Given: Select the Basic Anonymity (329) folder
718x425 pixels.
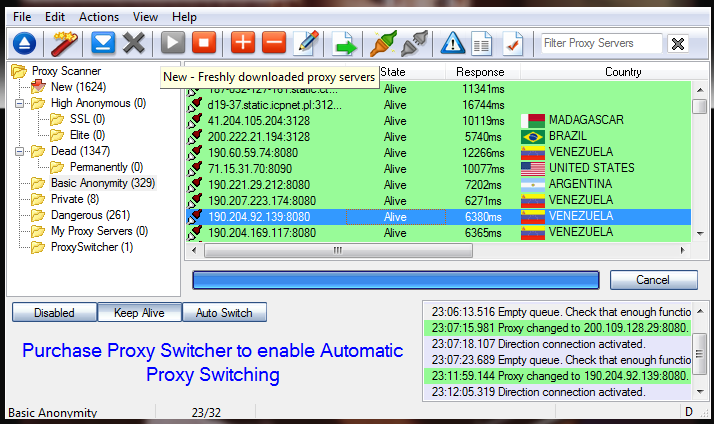Looking at the screenshot, I should (x=103, y=183).
